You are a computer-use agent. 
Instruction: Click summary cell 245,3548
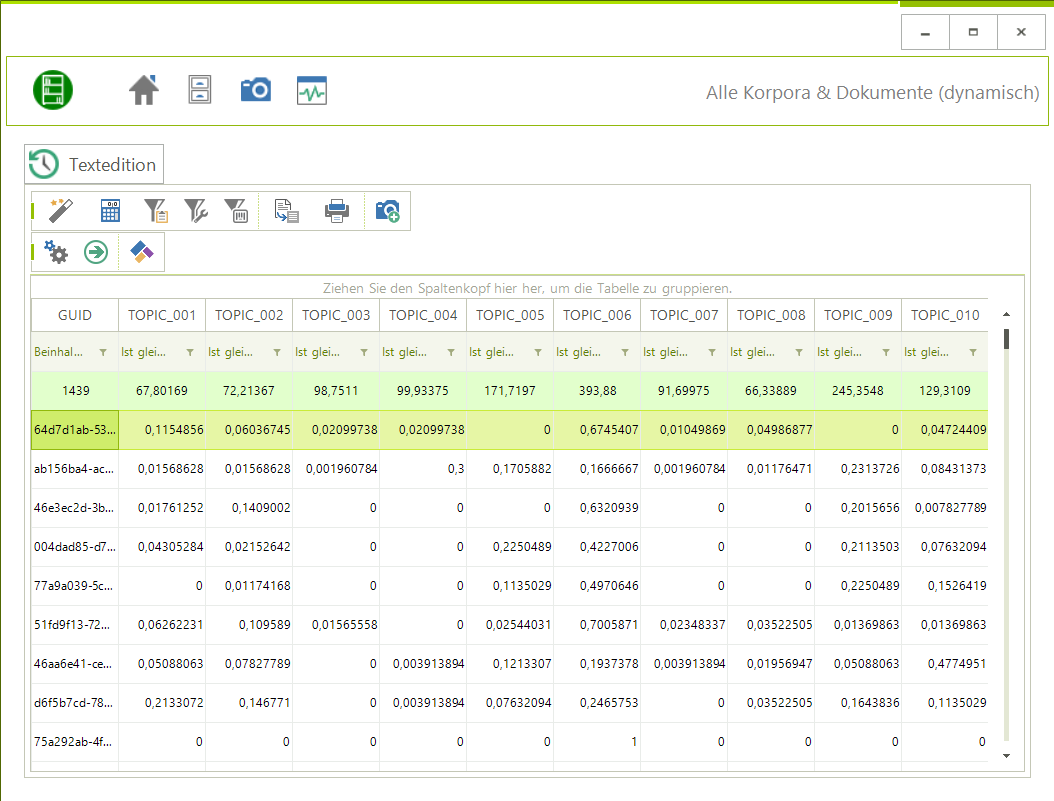pyautogui.click(x=858, y=390)
